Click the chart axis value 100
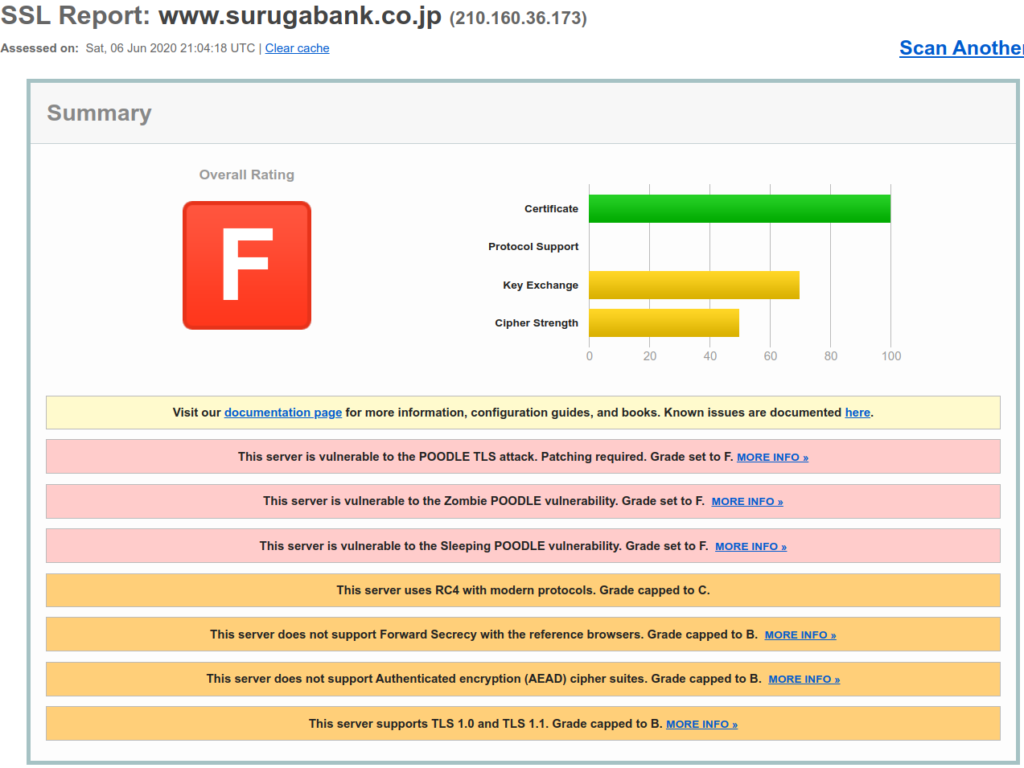Screen dimensions: 1024x768 tap(891, 357)
